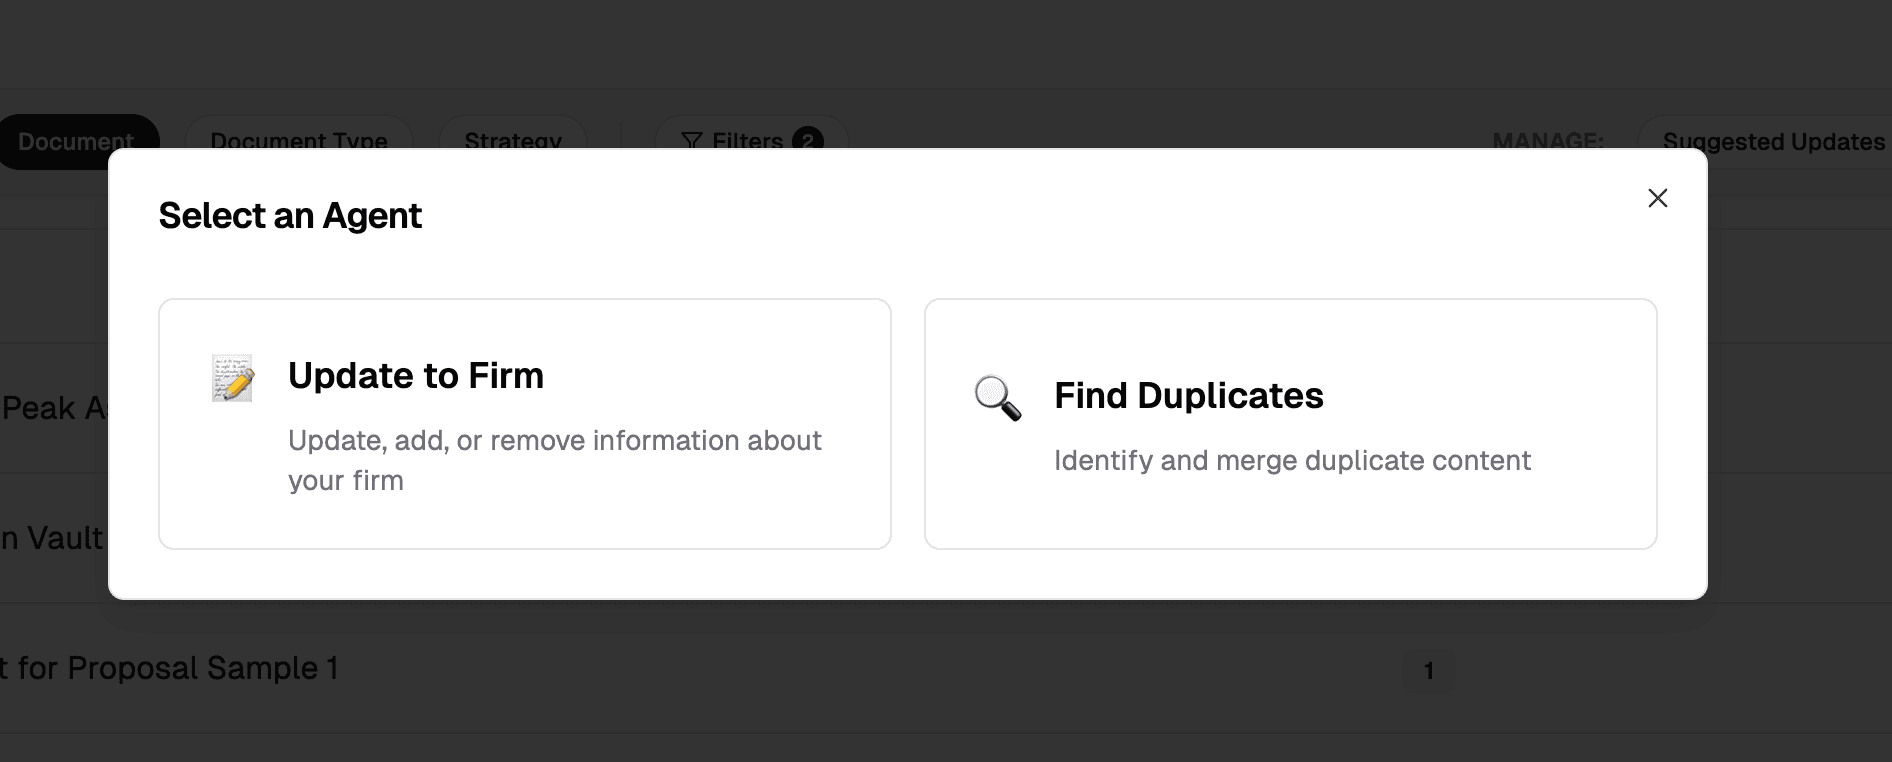Close the Select an Agent dialog

[x=1657, y=198]
